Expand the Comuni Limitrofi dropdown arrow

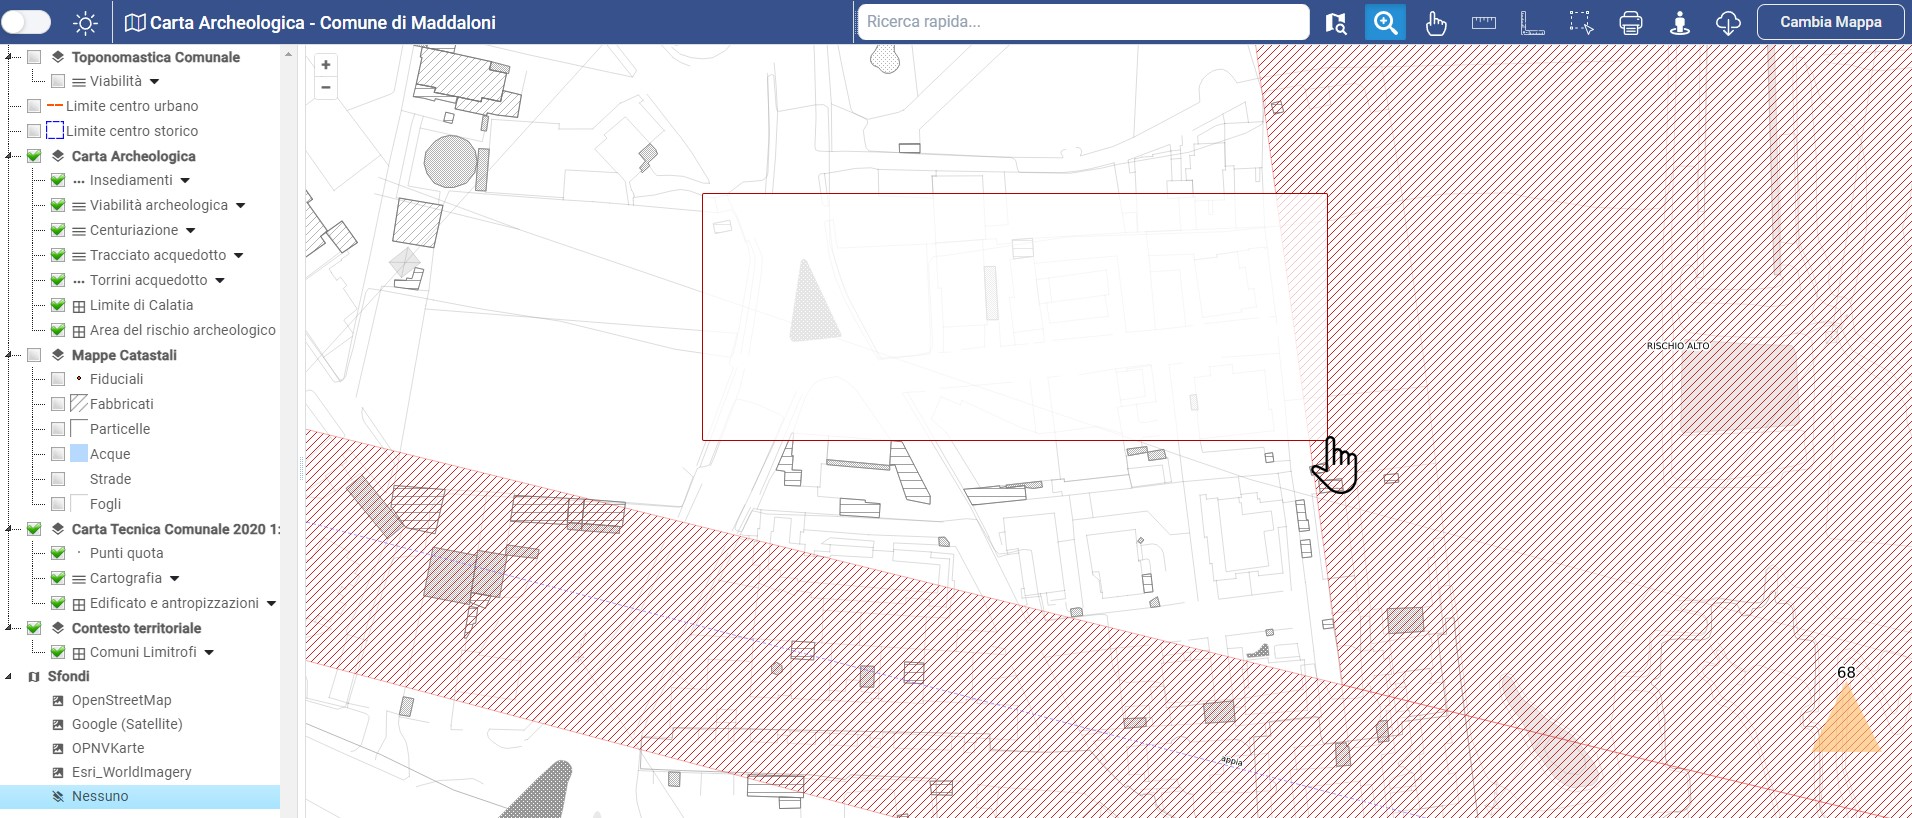[209, 653]
